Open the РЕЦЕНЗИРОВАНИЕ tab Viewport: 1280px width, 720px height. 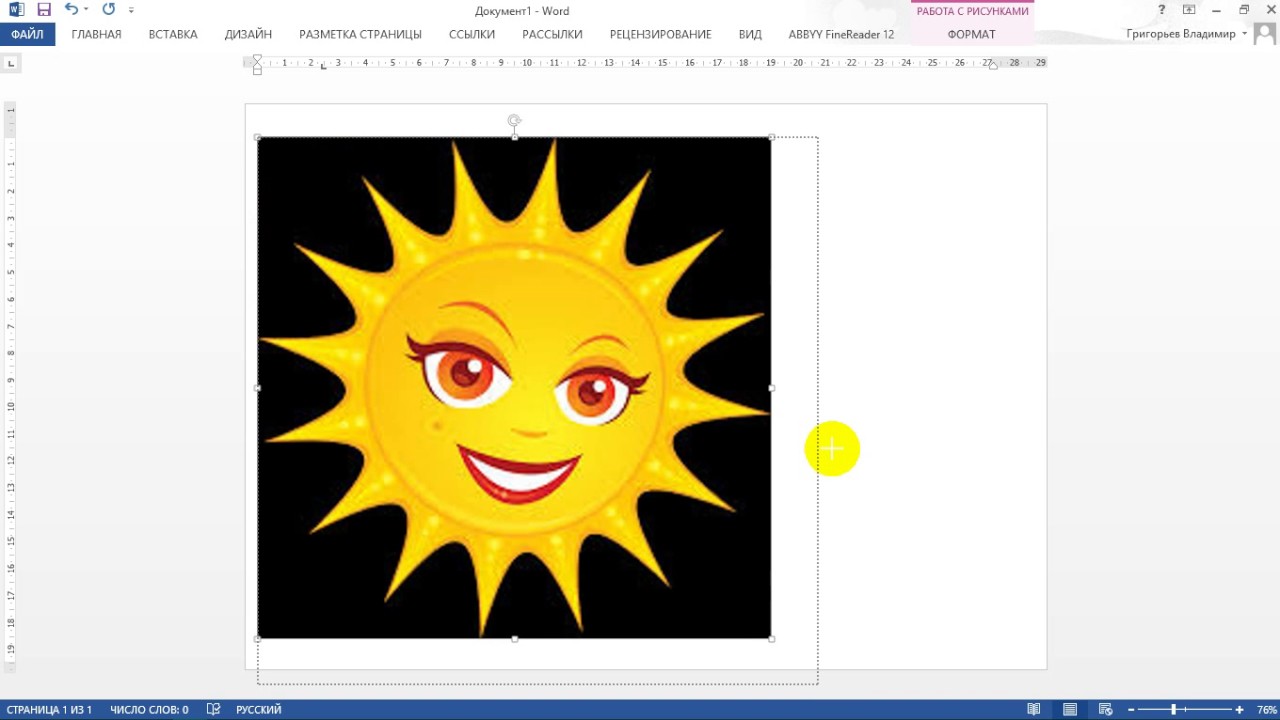pyautogui.click(x=661, y=34)
